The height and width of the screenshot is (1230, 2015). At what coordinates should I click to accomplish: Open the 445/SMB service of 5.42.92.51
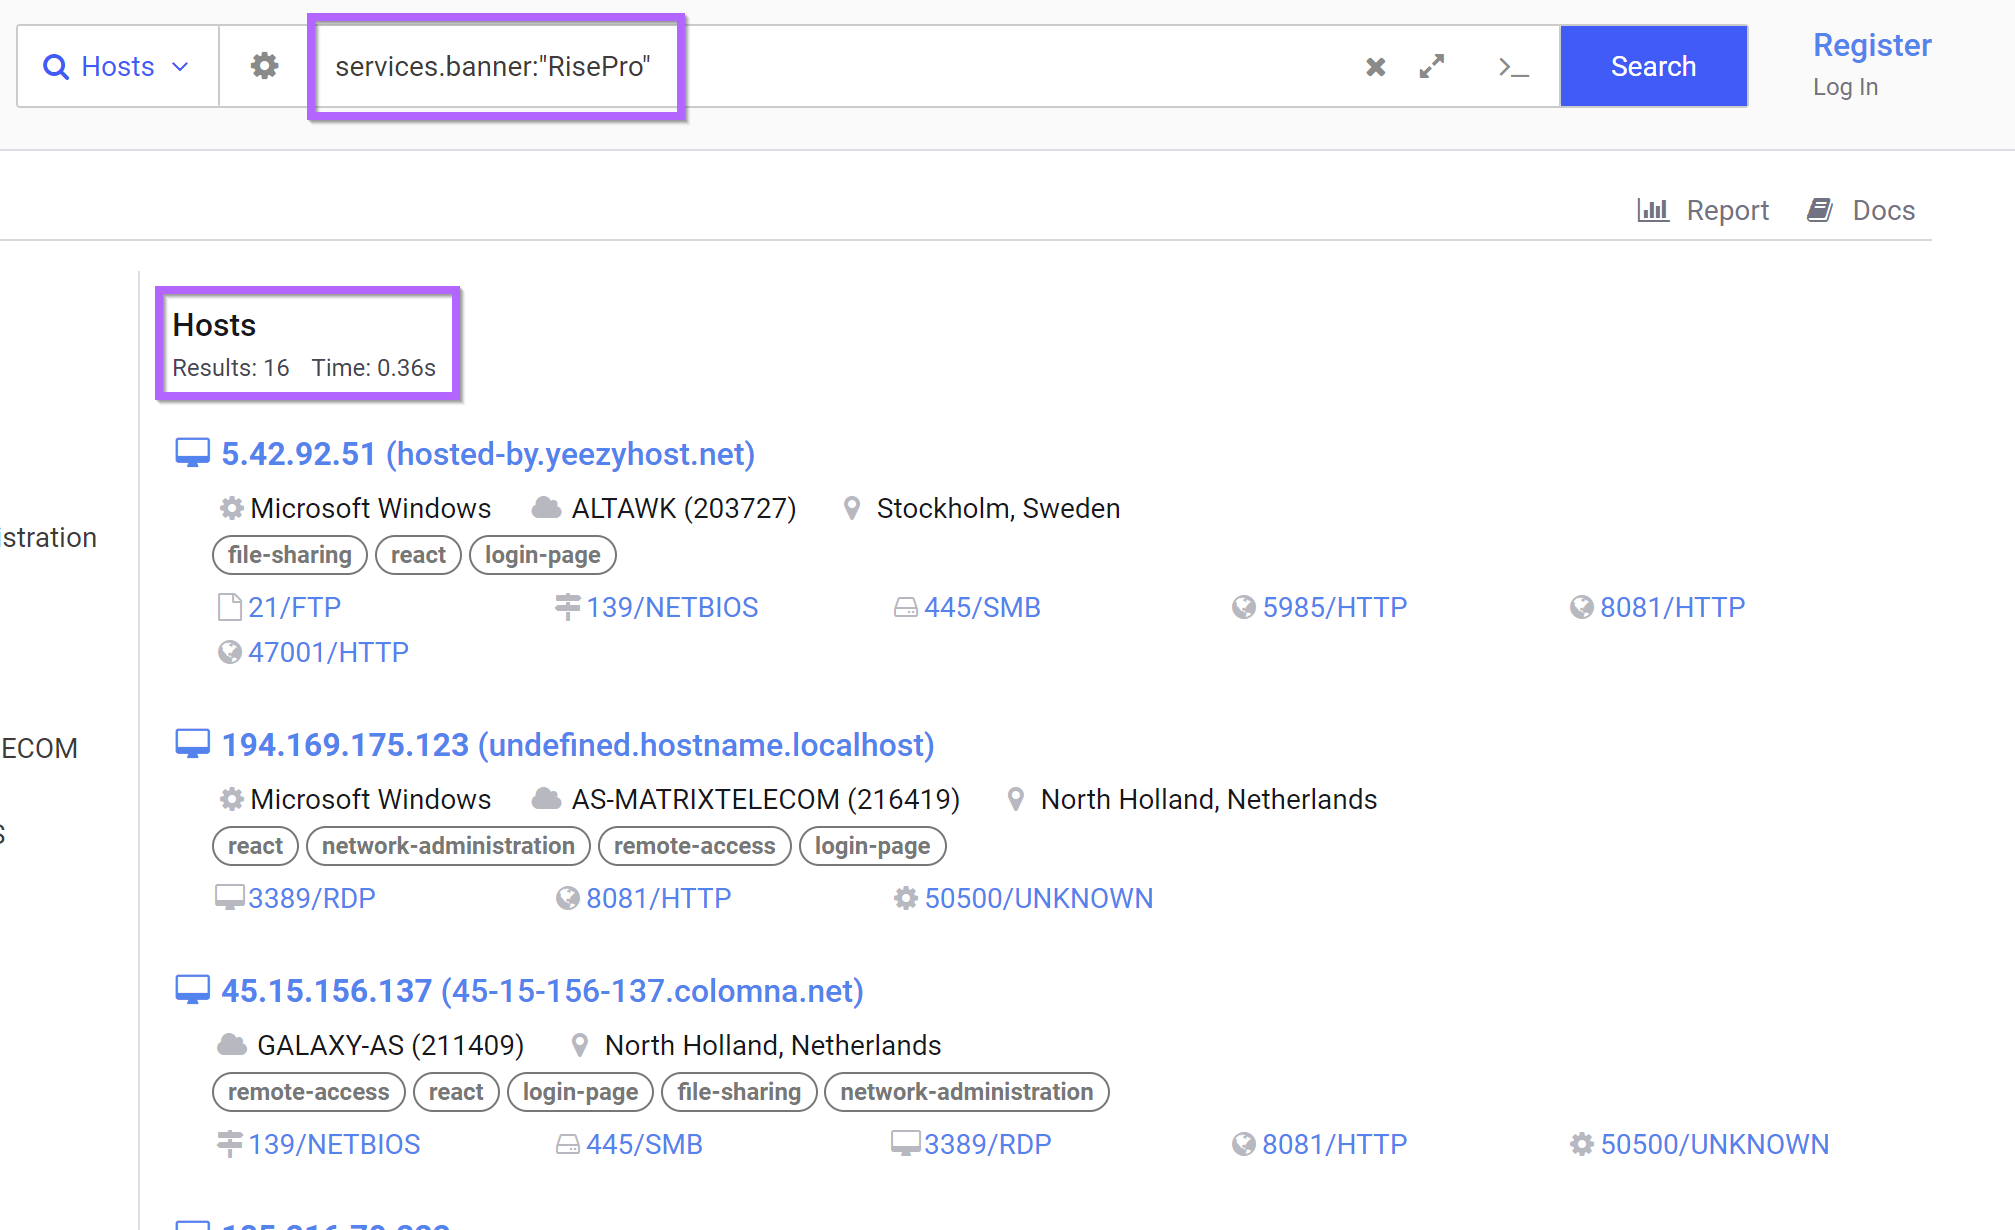[981, 607]
